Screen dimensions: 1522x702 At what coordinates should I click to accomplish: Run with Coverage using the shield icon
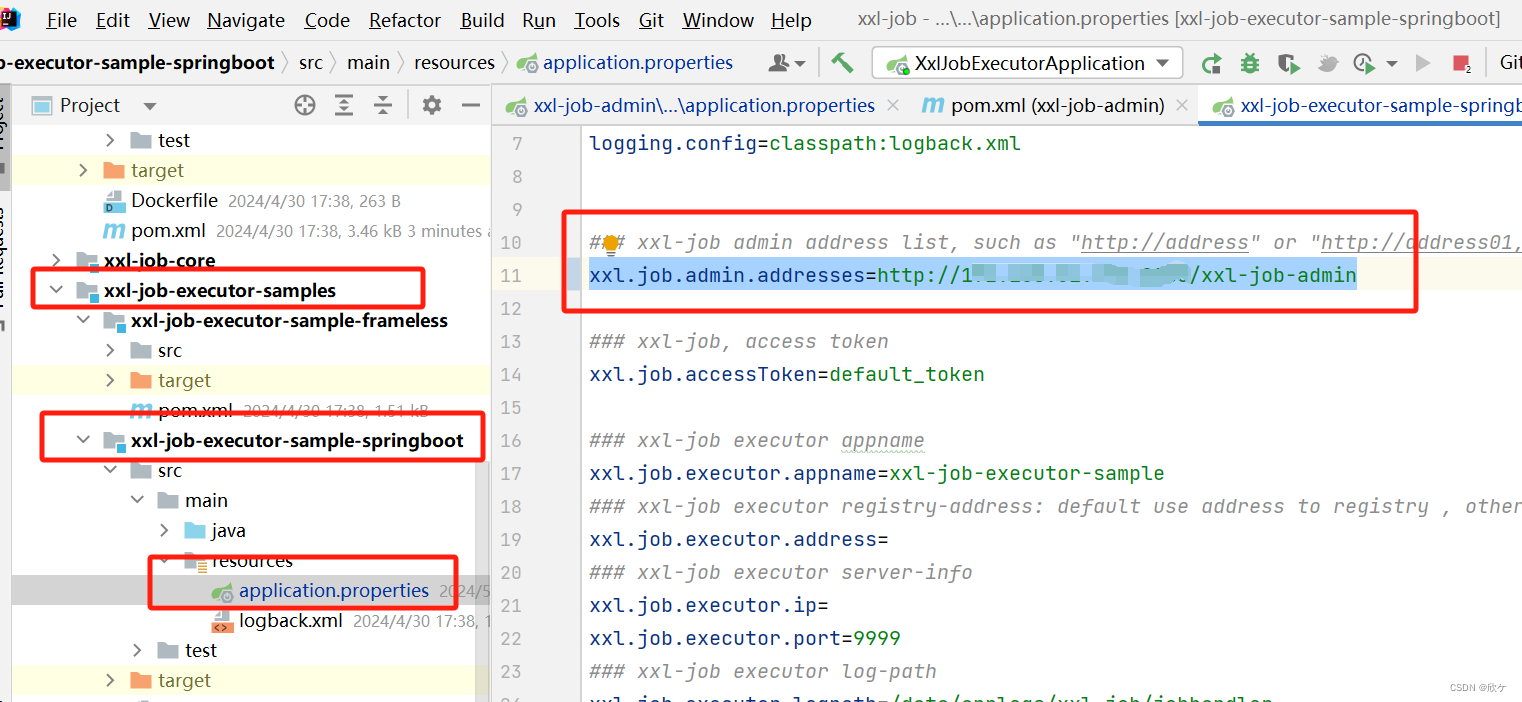(x=1288, y=62)
